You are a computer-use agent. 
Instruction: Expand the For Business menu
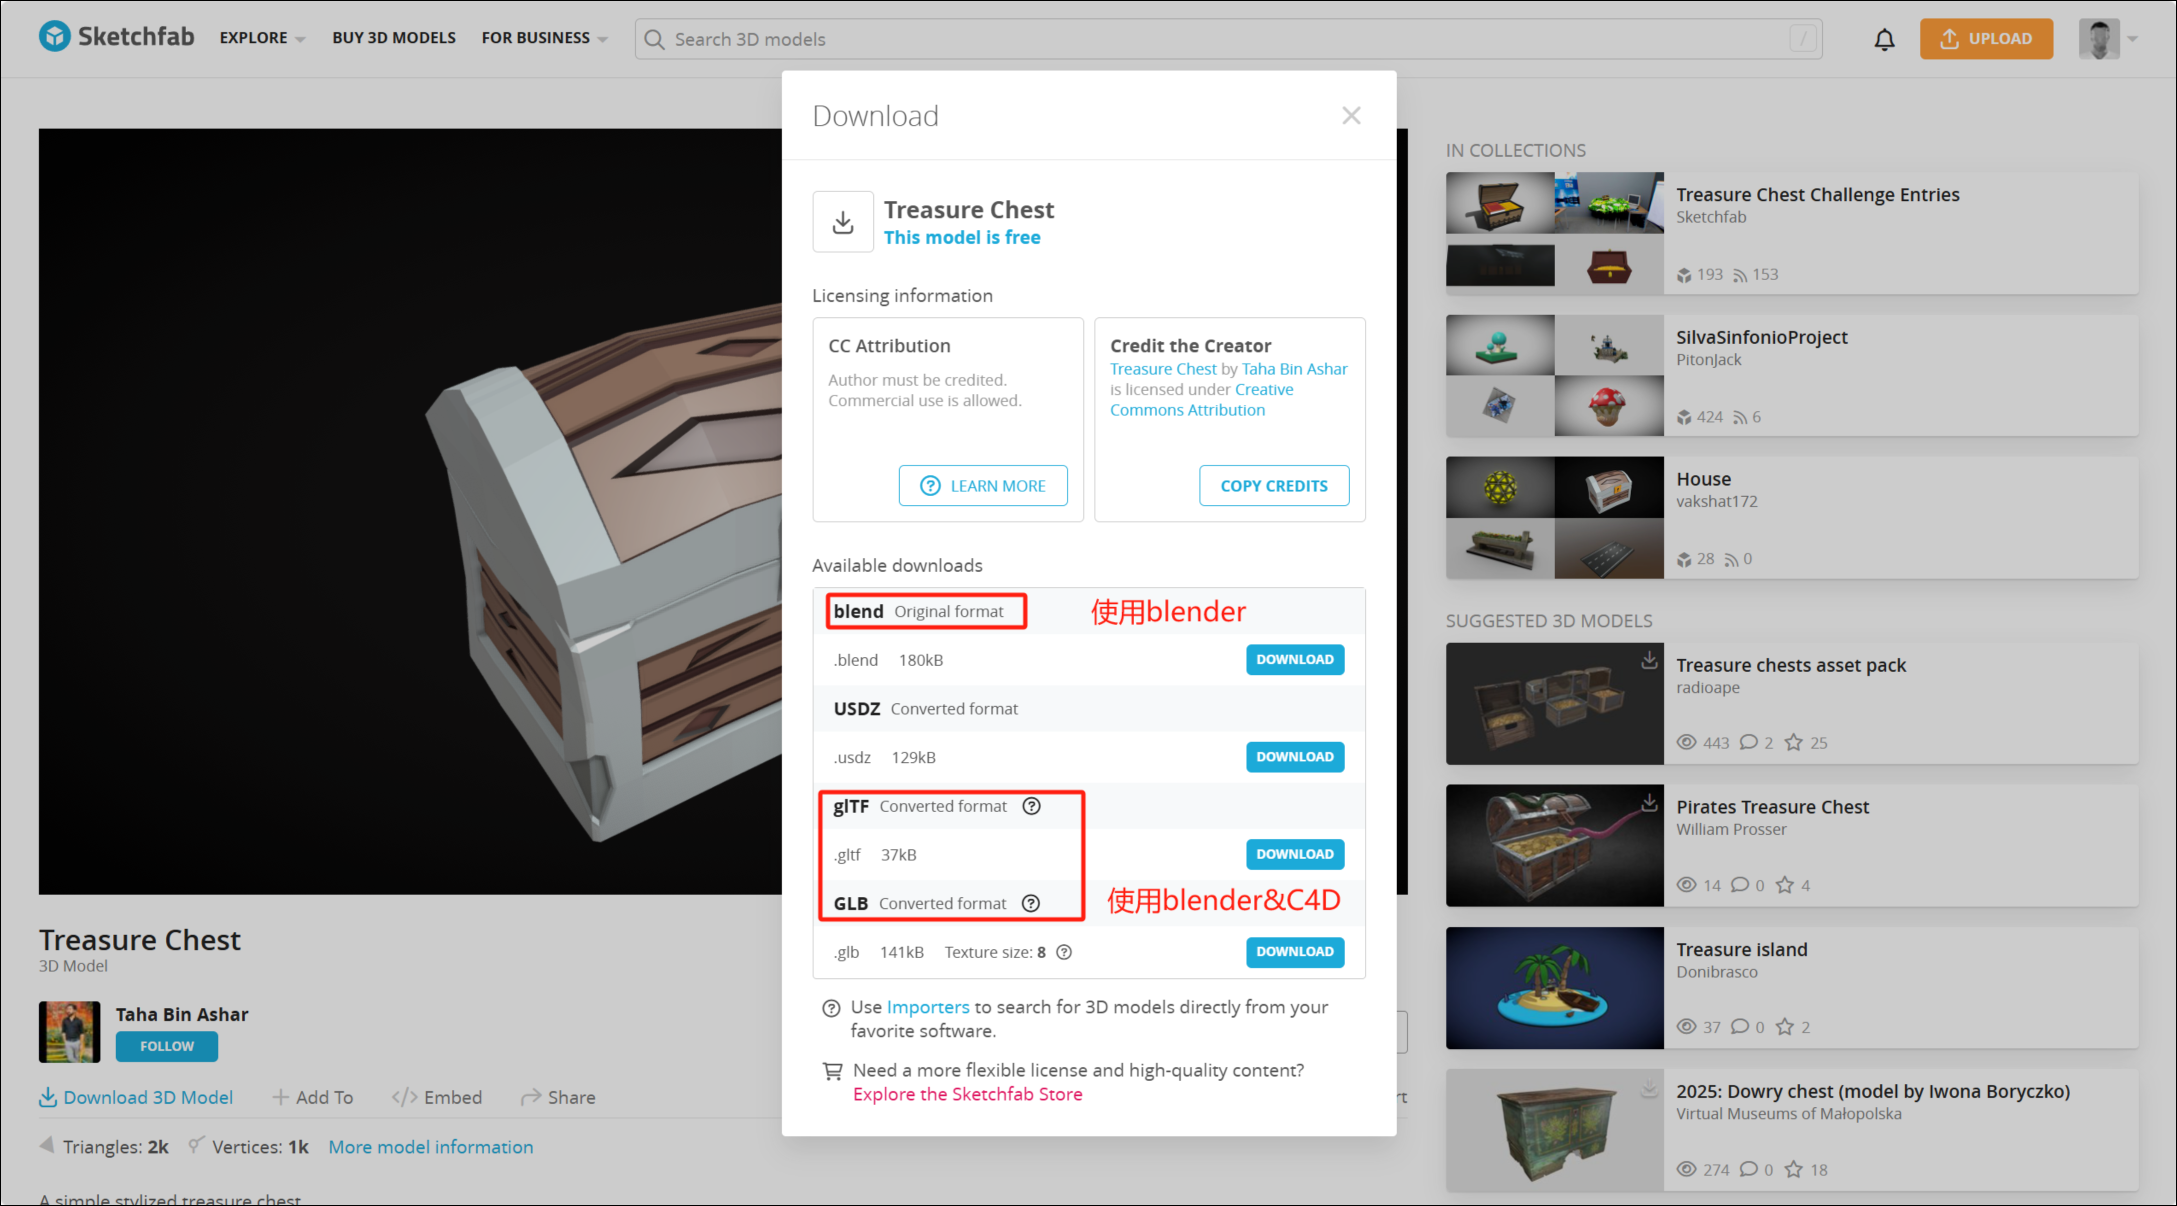point(544,38)
